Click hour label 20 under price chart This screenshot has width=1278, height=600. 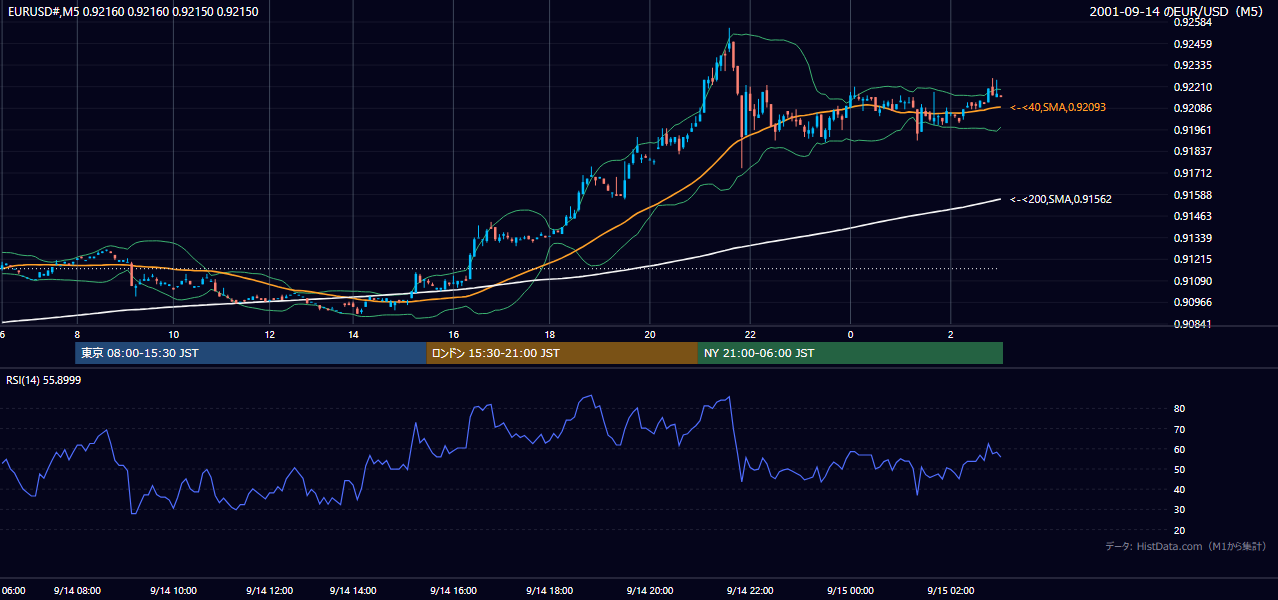(x=650, y=334)
